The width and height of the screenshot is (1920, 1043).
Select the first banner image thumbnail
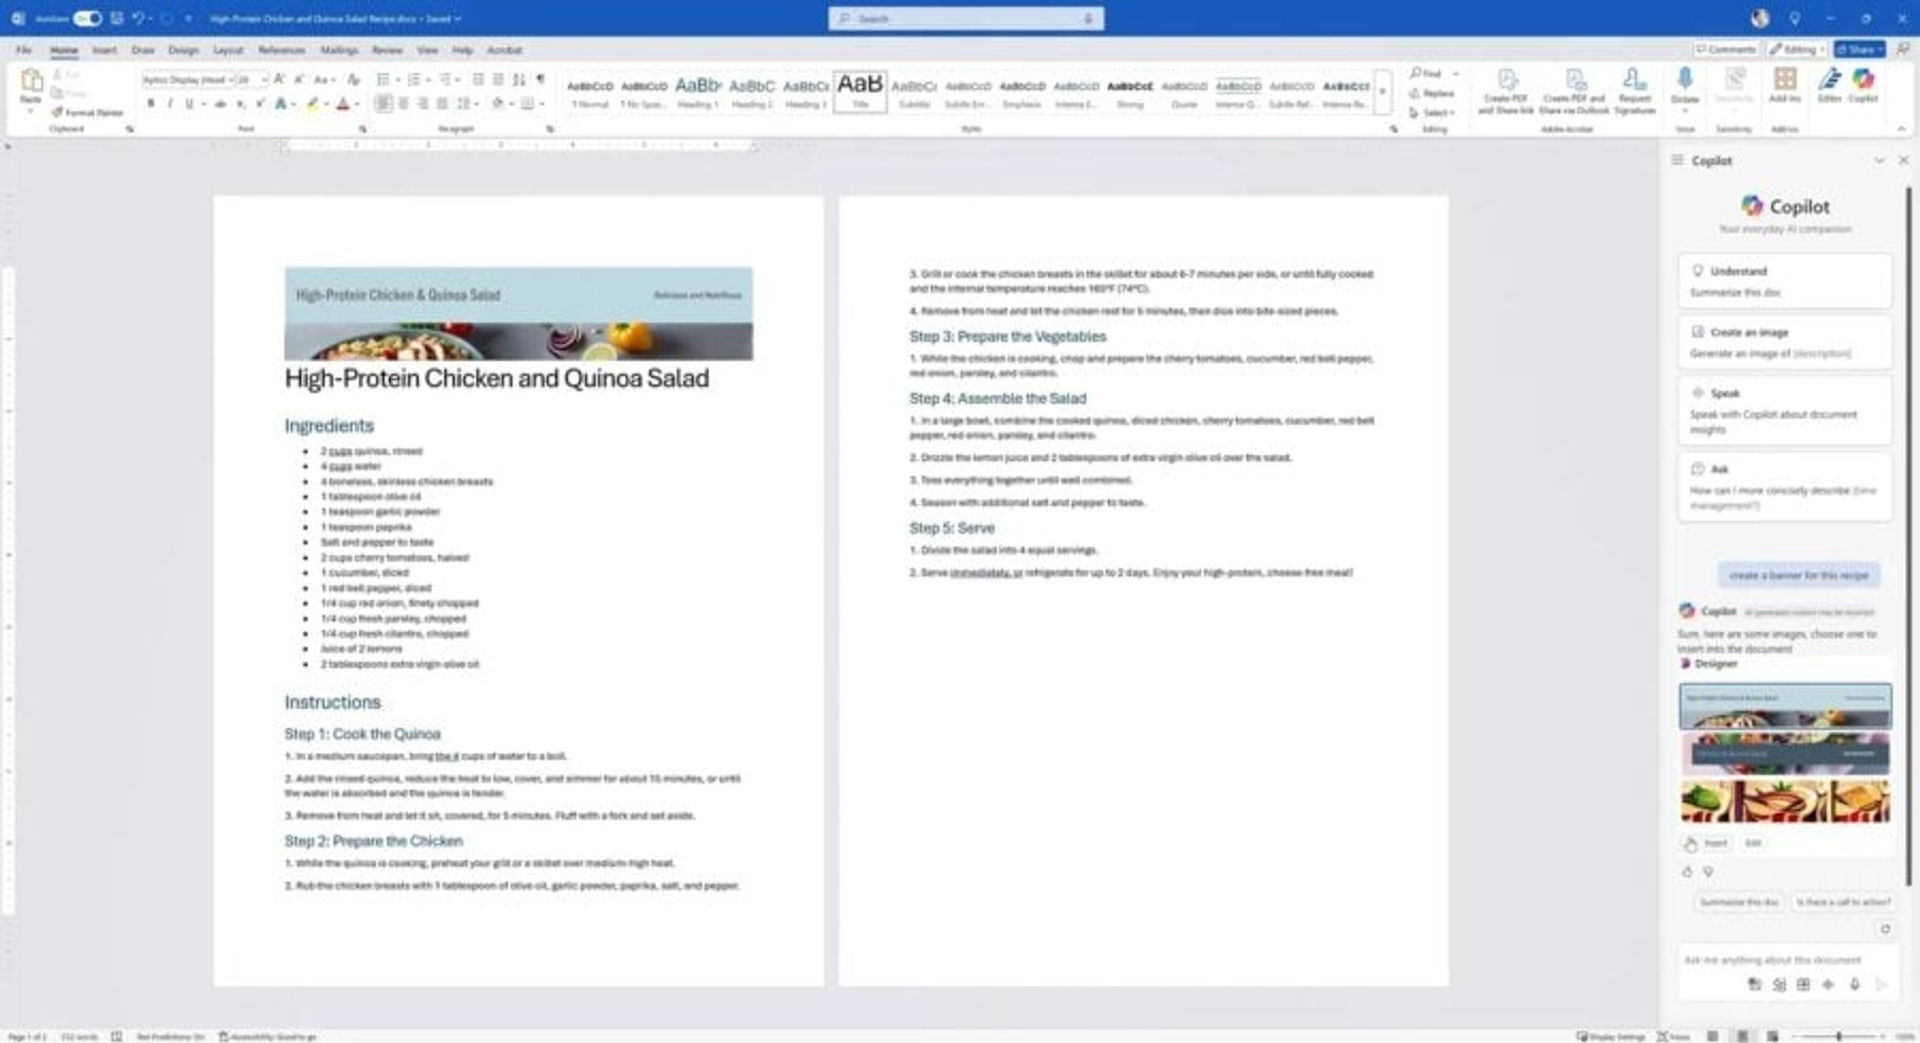(1785, 706)
